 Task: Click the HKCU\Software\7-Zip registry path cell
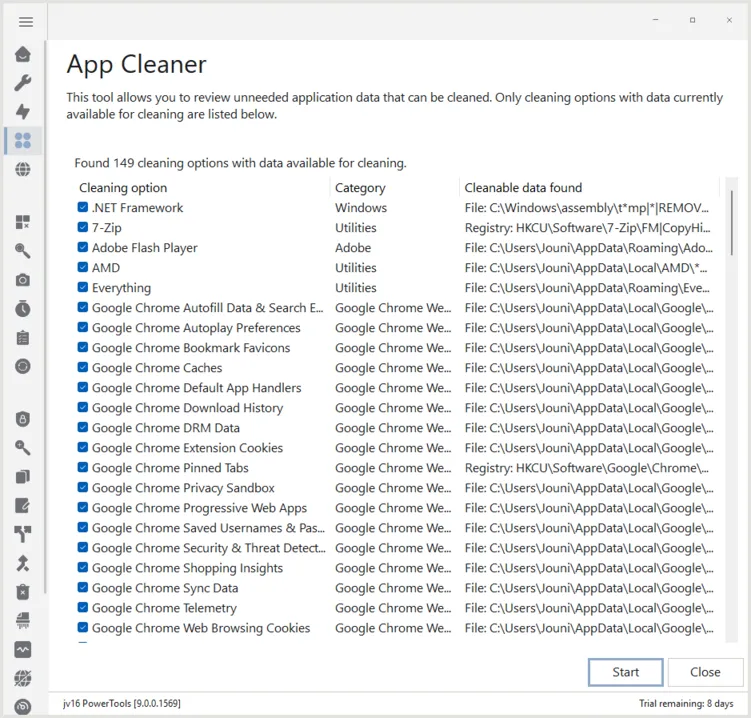(x=587, y=228)
